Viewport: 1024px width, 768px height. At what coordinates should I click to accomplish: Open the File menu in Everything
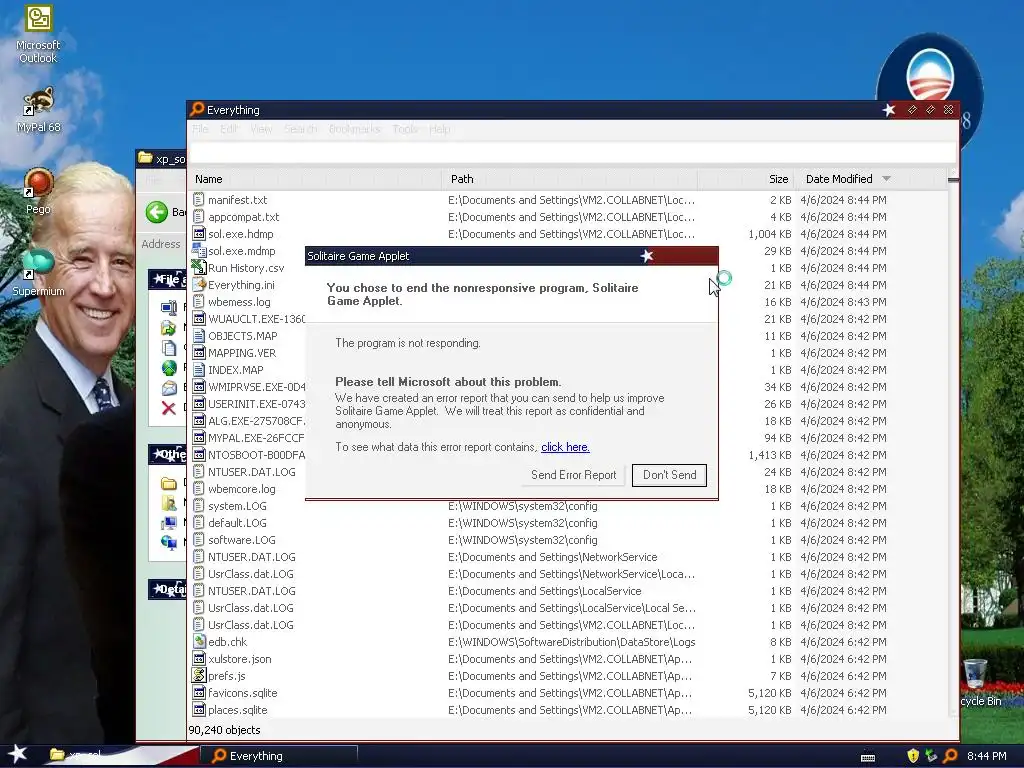200,129
